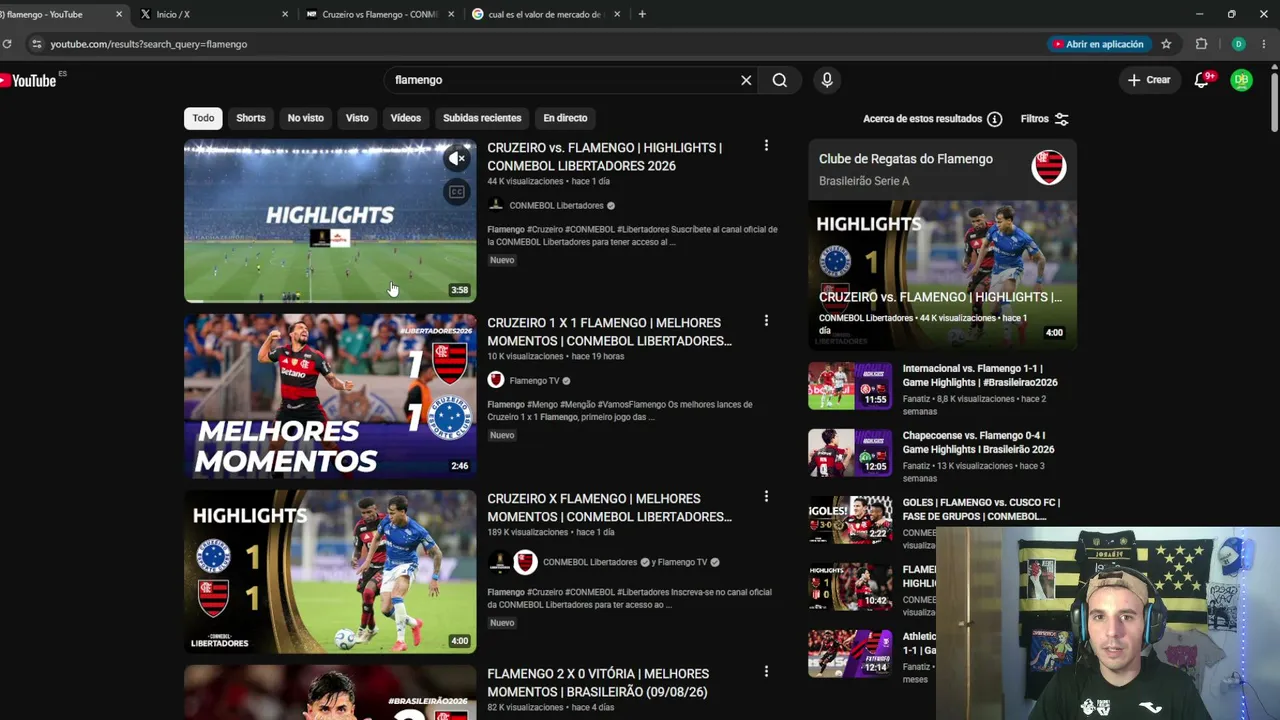Viewport: 1280px width, 720px height.
Task: Open the browser extensions puzzle icon
Action: [1202, 44]
